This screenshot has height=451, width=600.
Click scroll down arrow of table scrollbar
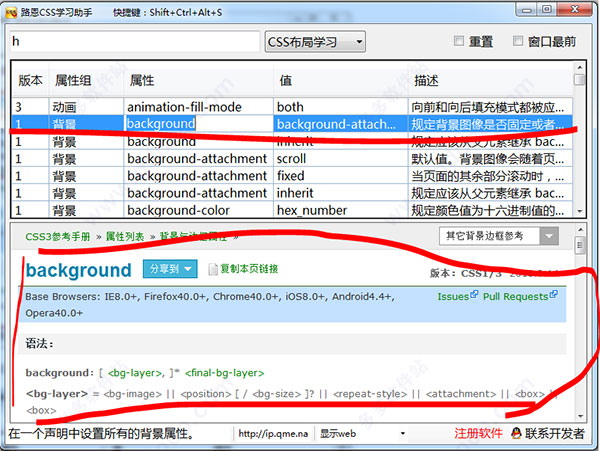click(x=579, y=211)
